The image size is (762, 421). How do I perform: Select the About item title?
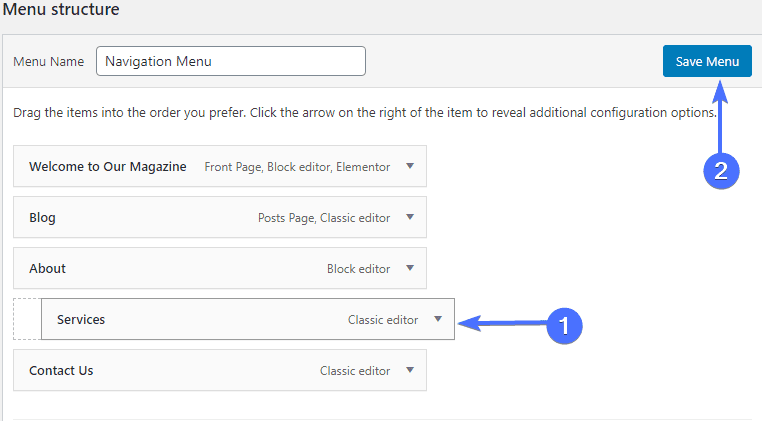click(x=47, y=268)
